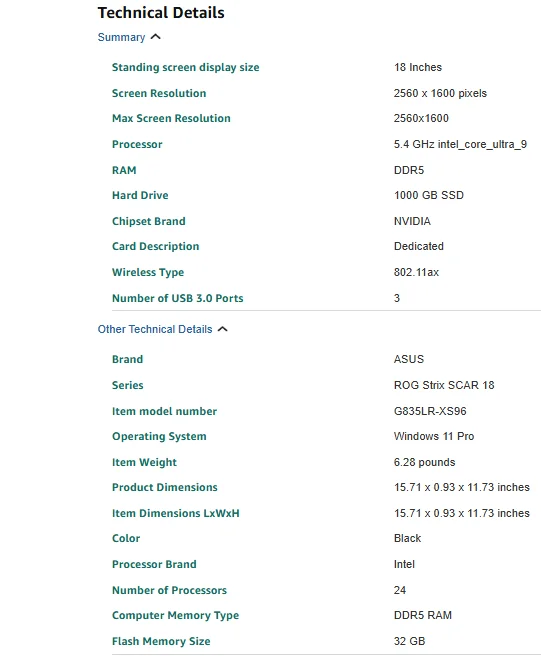This screenshot has height=659, width=541.
Task: Select the Technical Details heading
Action: click(x=161, y=13)
